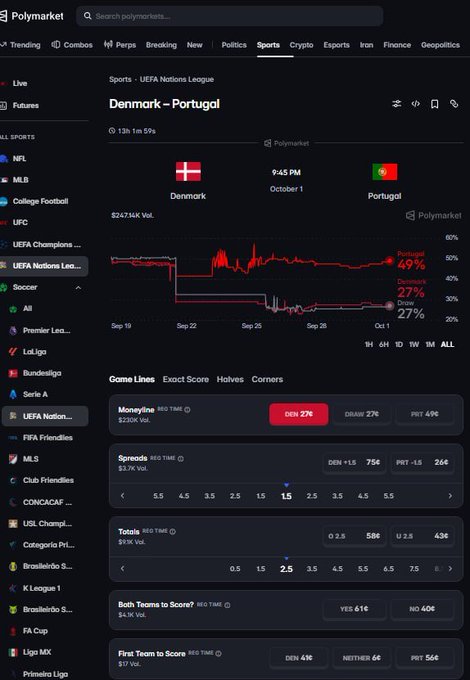Set chart range to 1W

[x=414, y=344]
